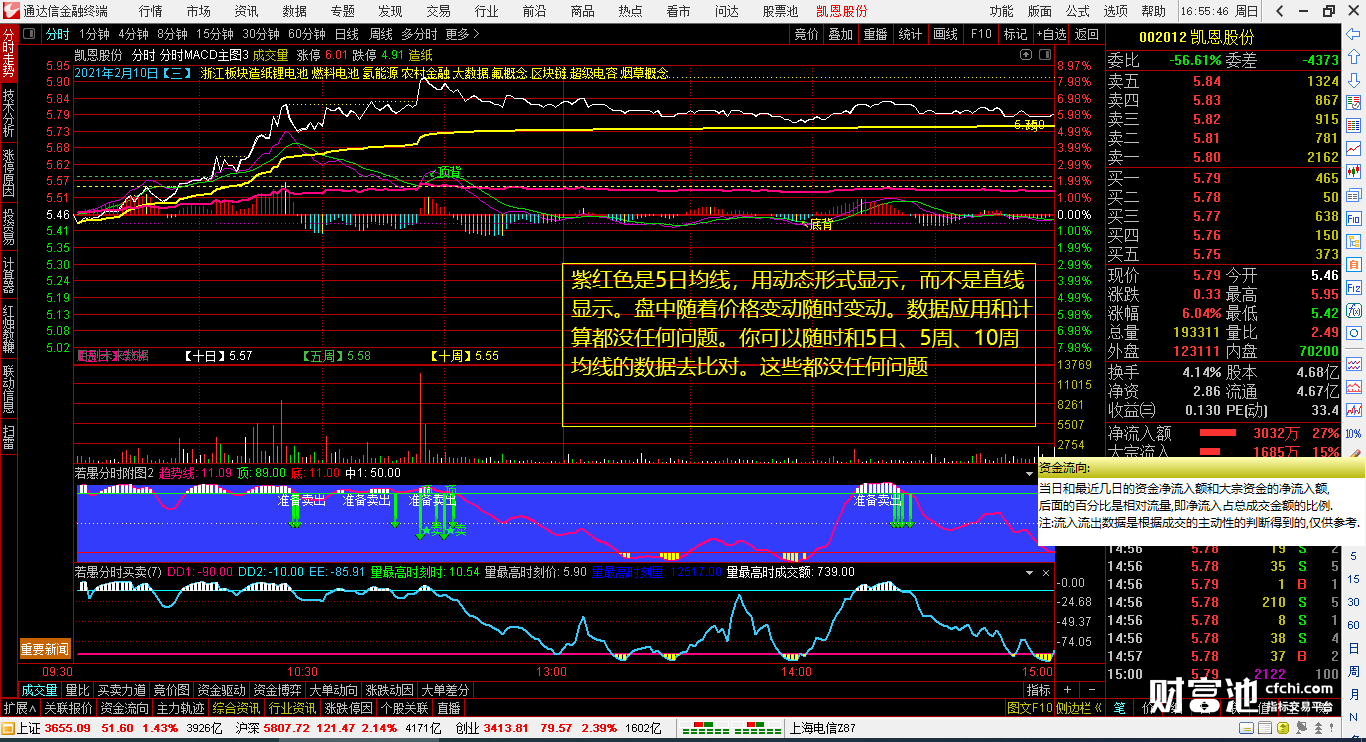Open dropdown arrow of 若愚分时买卖 panel
Viewport: 1366px width, 742px height.
pyautogui.click(x=1029, y=573)
